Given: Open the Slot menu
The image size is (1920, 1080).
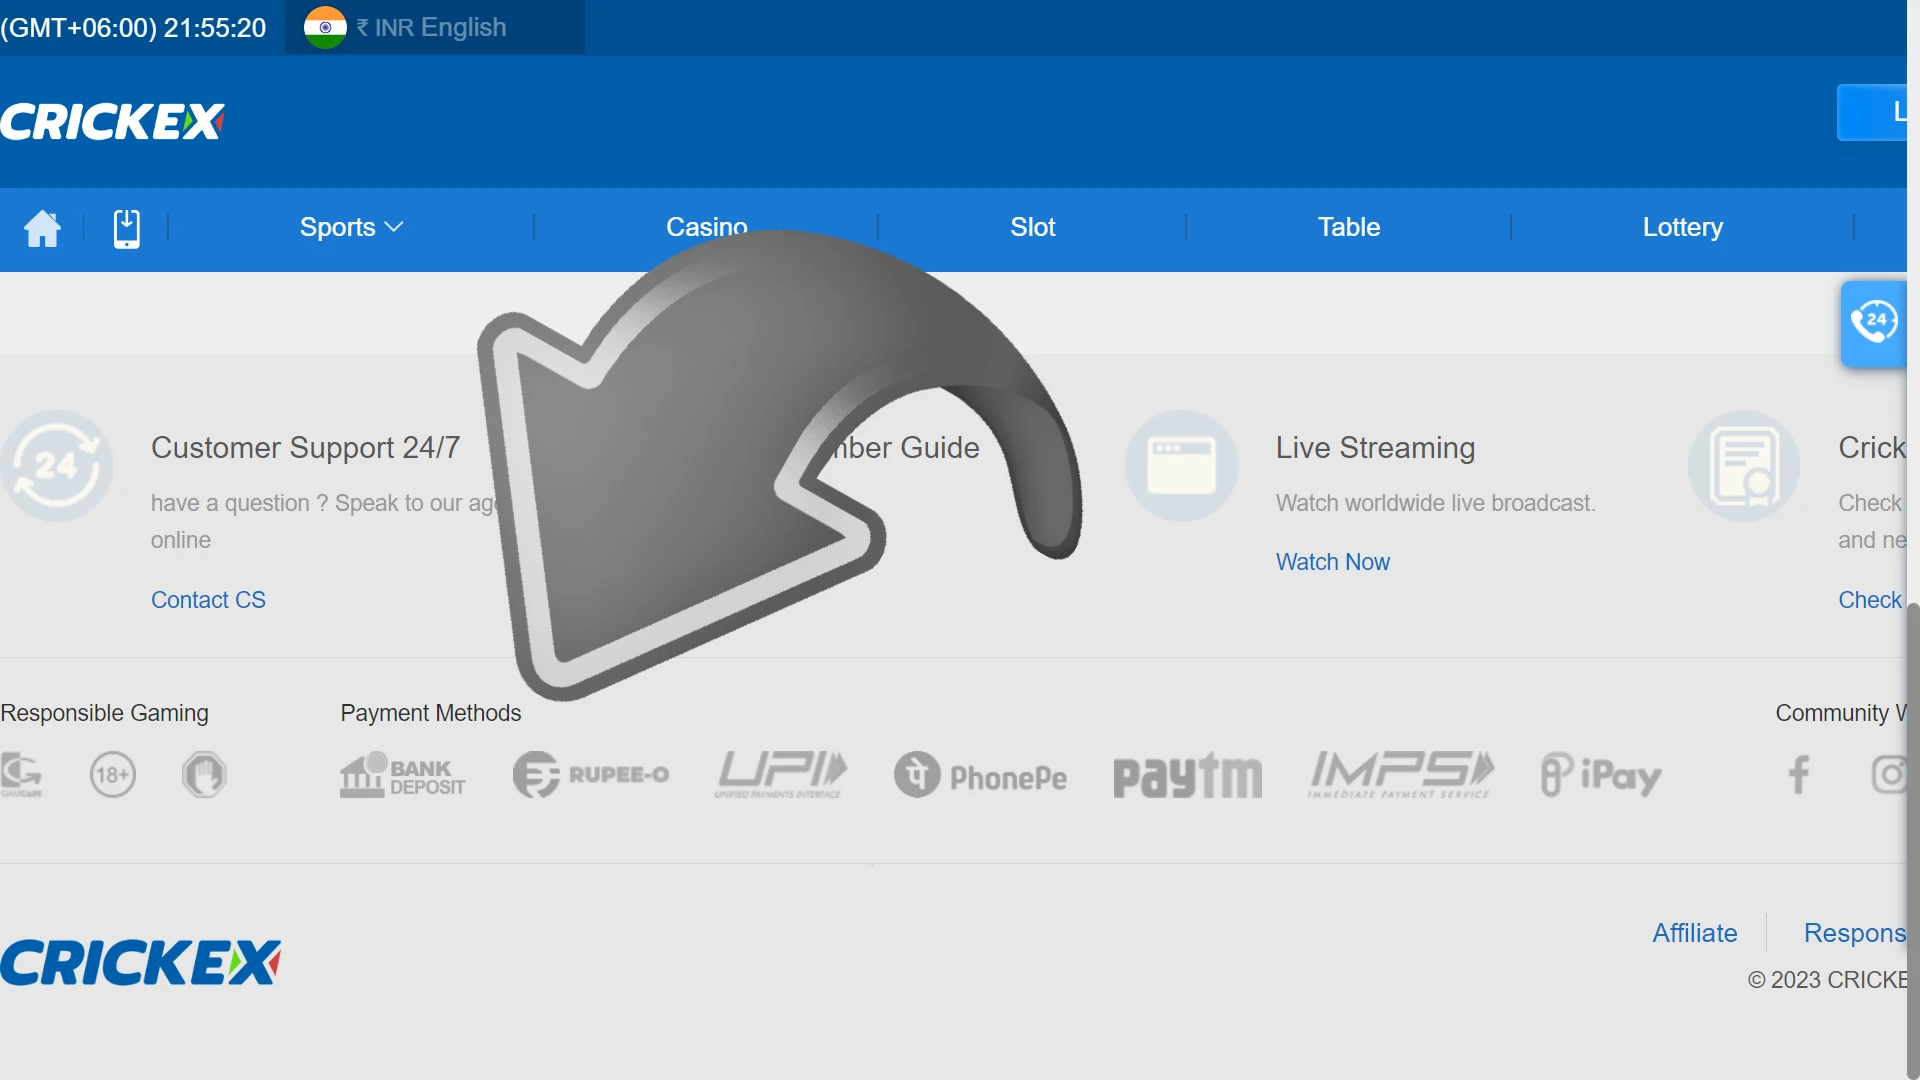Looking at the screenshot, I should (1032, 228).
